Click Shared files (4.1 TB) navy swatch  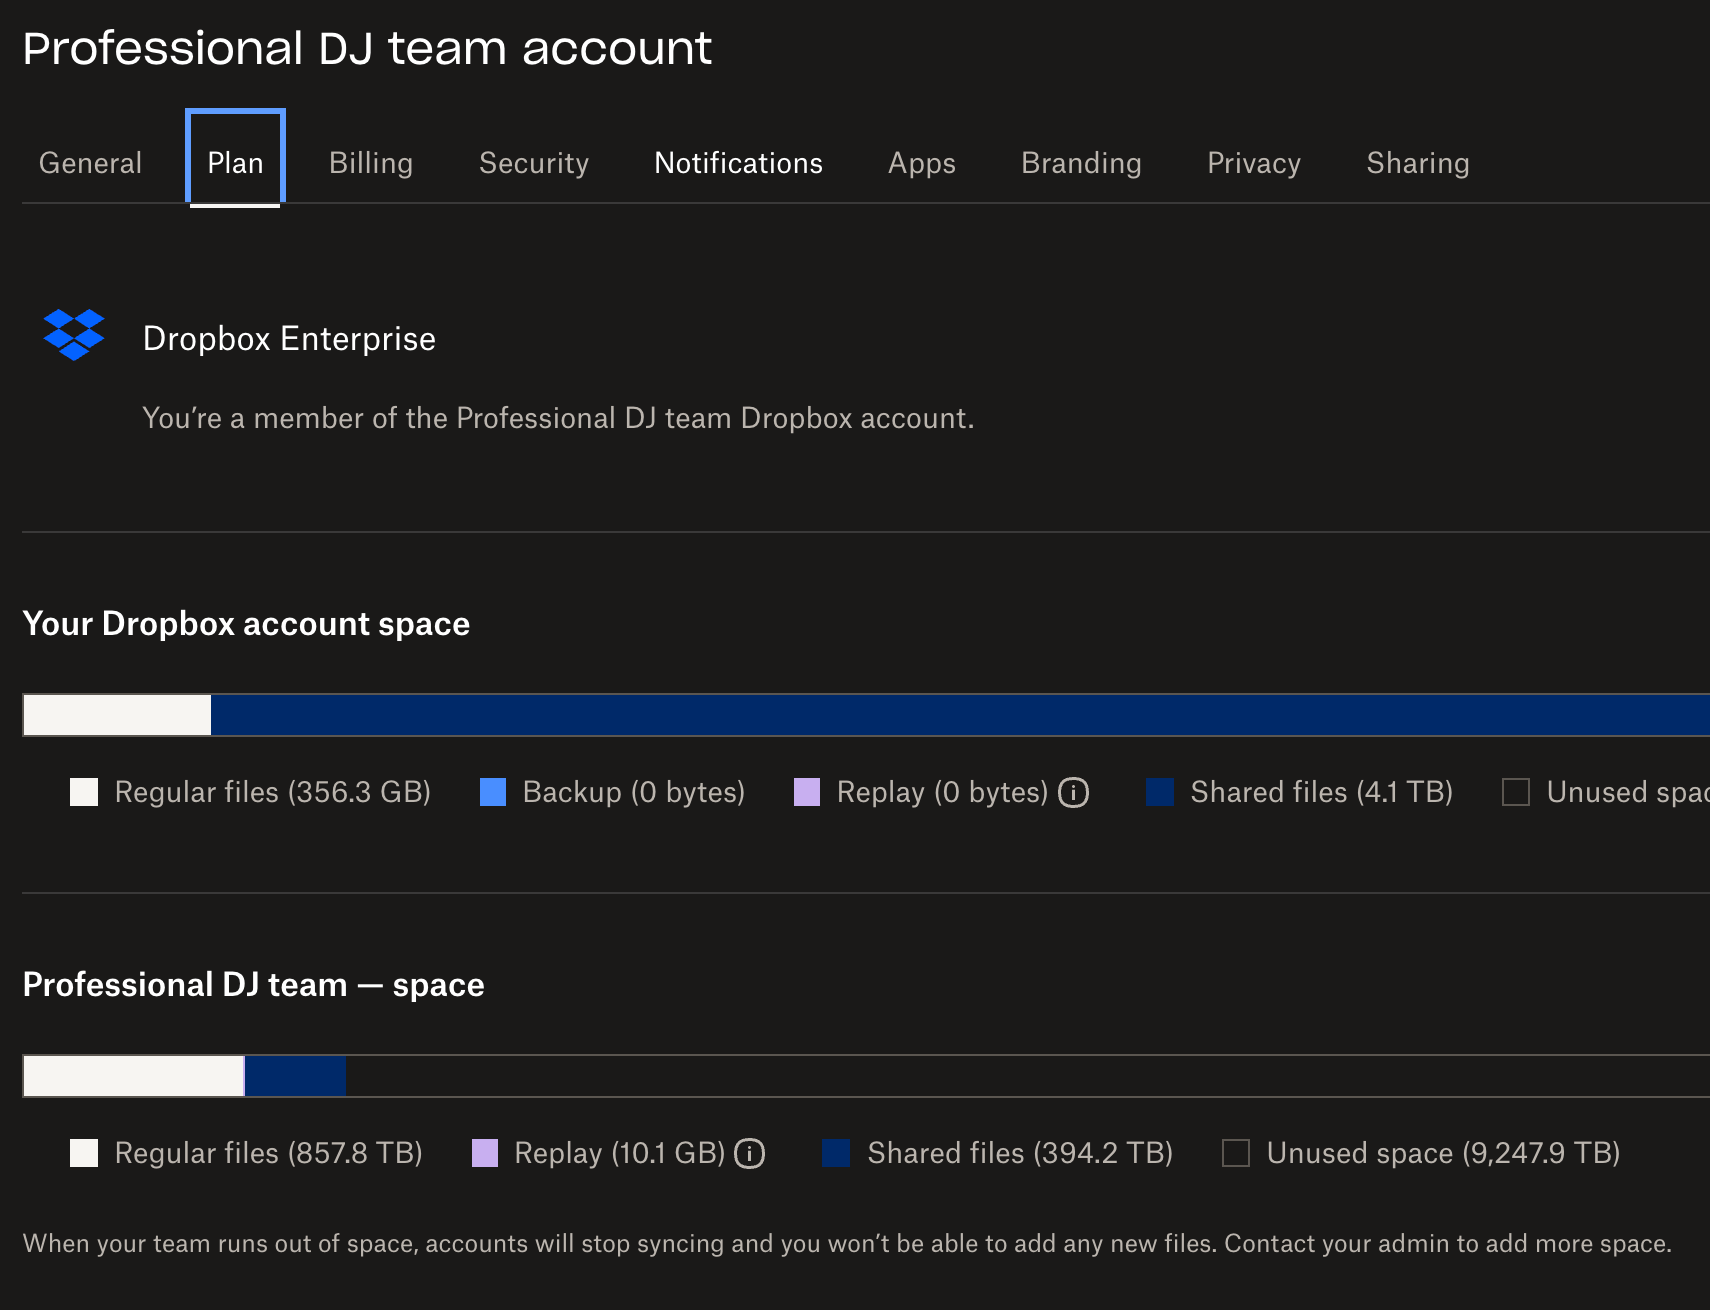(1160, 792)
